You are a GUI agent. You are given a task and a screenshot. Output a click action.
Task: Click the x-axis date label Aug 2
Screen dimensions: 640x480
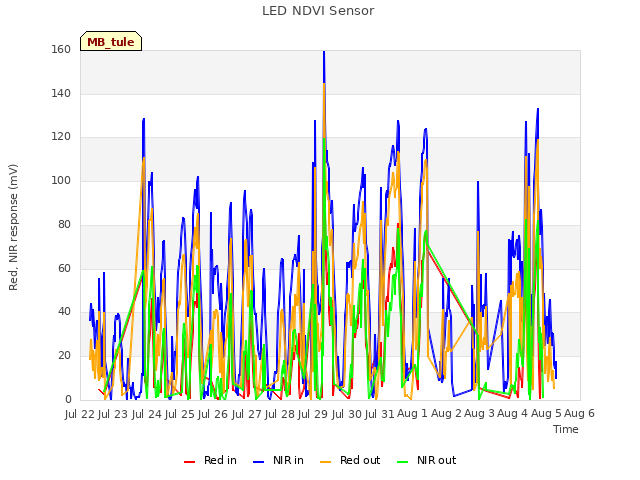click(x=446, y=414)
